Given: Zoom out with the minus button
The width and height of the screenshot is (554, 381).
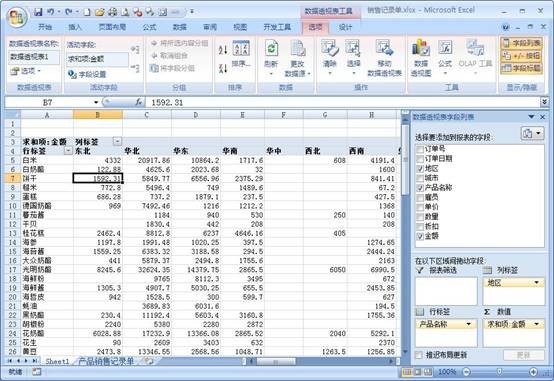Looking at the screenshot, I should coord(466,372).
